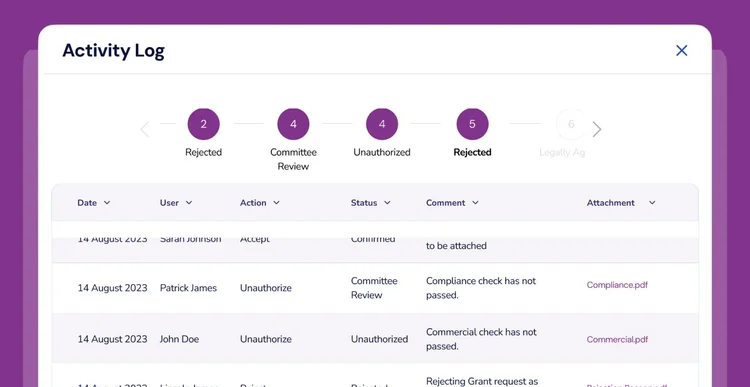Click John Doe row date cell
Viewport: 750px width, 387px height.
[112, 339]
